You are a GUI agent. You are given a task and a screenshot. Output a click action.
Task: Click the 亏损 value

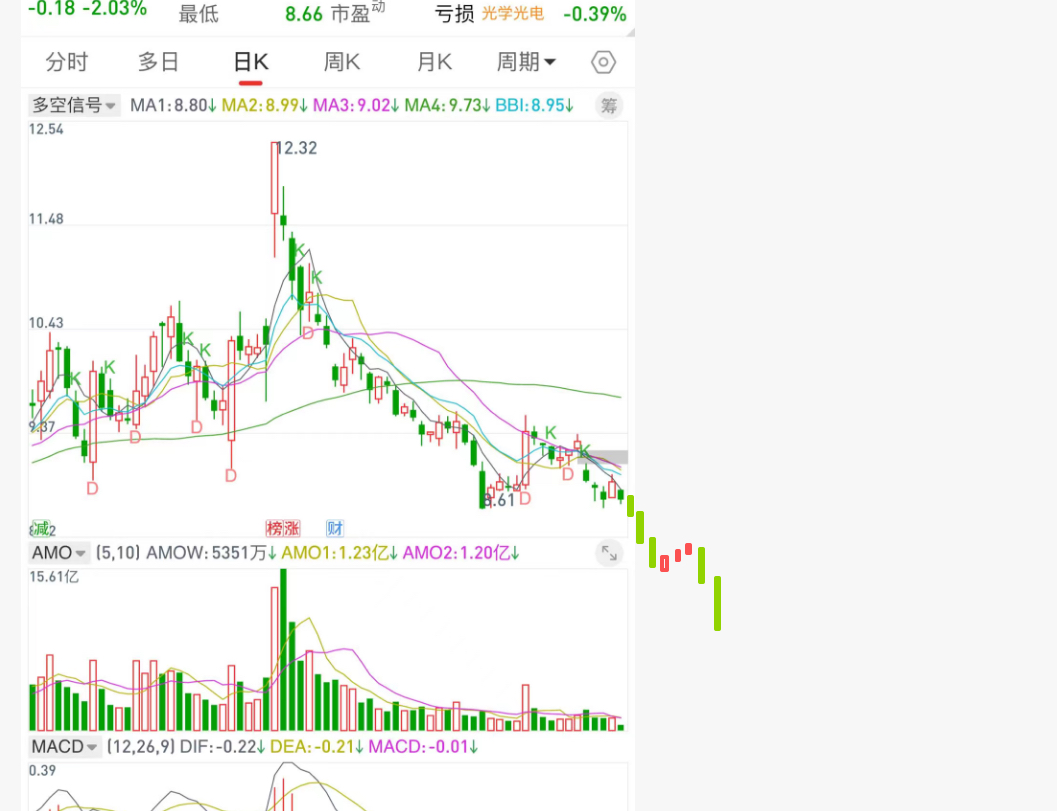[454, 13]
